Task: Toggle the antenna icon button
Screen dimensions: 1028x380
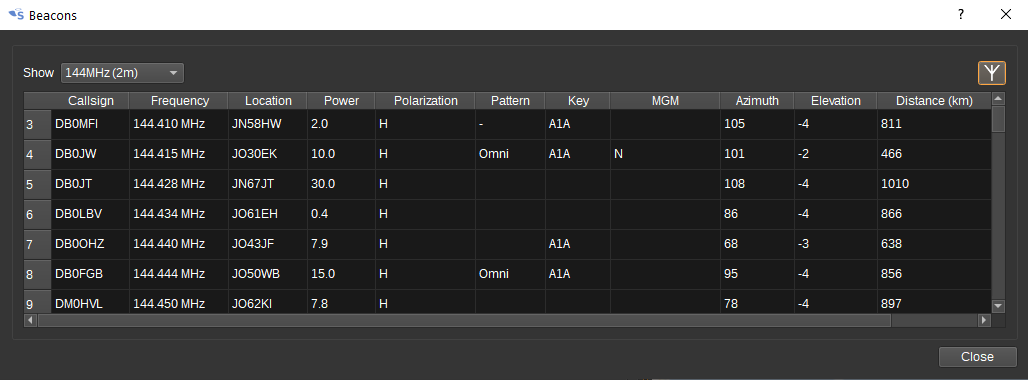Action: tap(992, 73)
